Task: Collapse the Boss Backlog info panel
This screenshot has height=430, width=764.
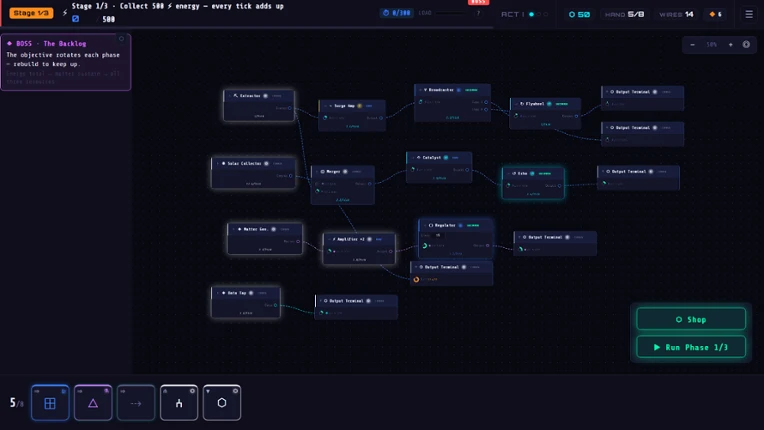Action: (x=121, y=38)
